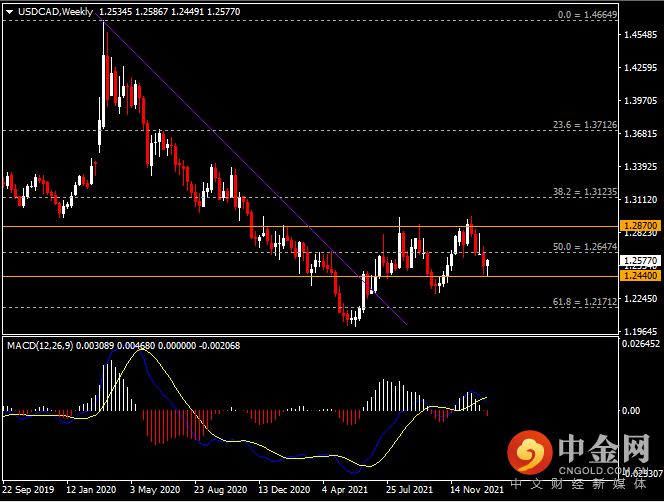Click the 0.026452 MACD scale value
This screenshot has height=502, width=664.
coord(641,344)
